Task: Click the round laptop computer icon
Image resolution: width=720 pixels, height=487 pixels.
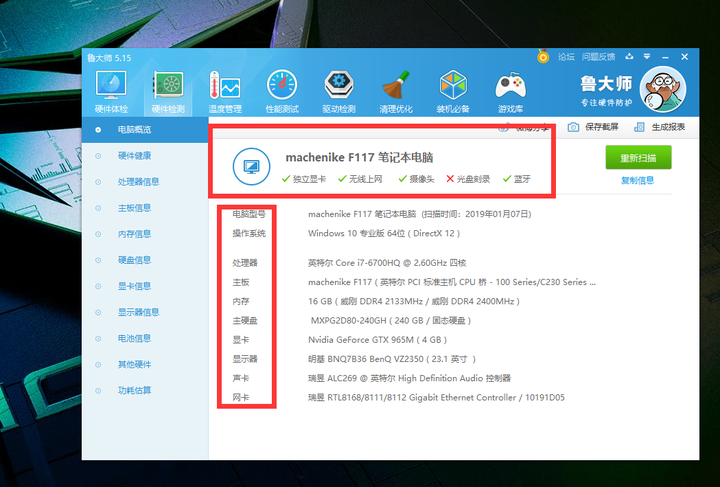Action: point(251,166)
